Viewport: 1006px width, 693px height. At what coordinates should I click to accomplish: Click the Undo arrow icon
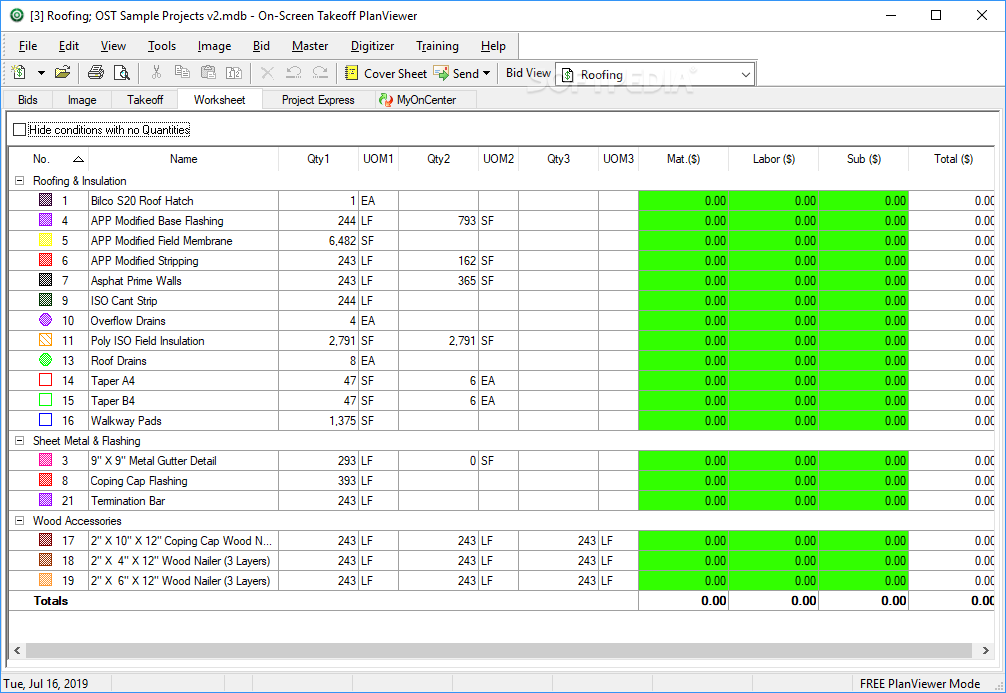tap(294, 73)
